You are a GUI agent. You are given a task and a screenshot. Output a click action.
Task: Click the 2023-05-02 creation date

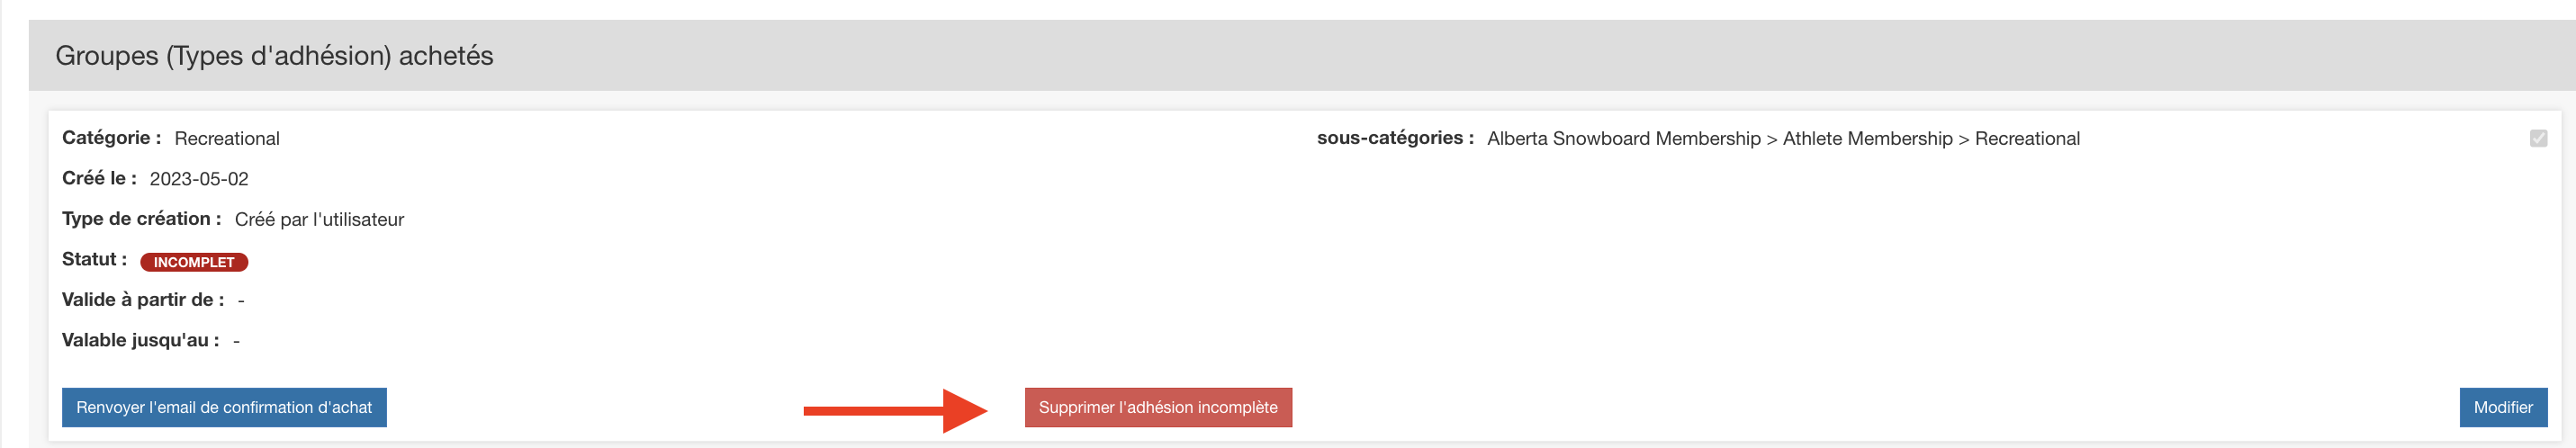coord(199,179)
